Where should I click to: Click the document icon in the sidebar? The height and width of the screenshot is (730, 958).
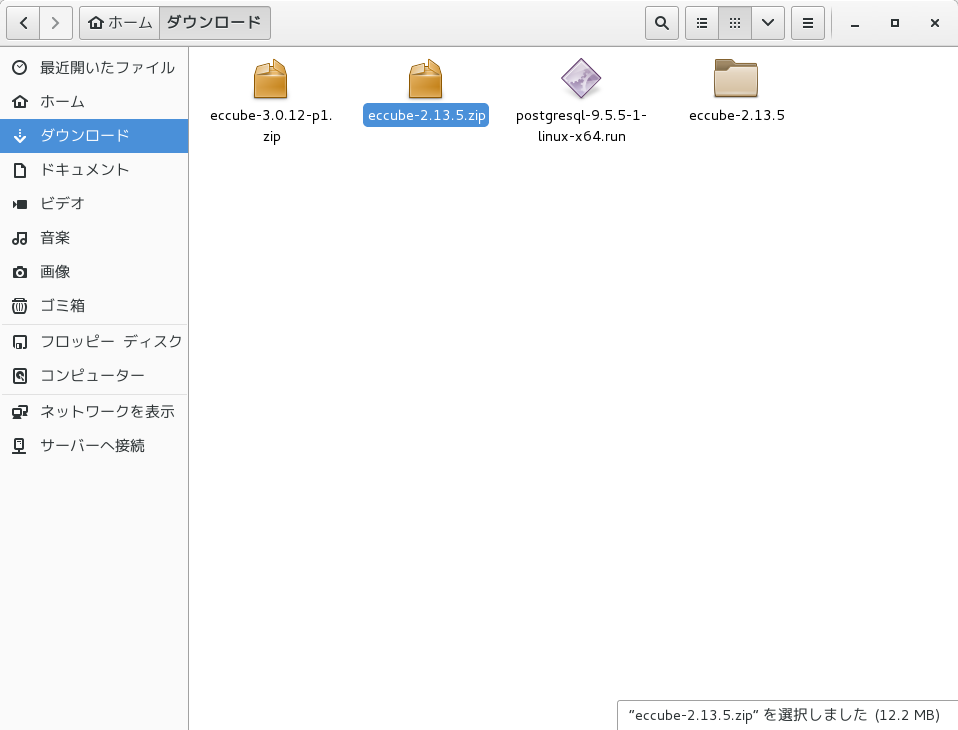click(x=20, y=170)
